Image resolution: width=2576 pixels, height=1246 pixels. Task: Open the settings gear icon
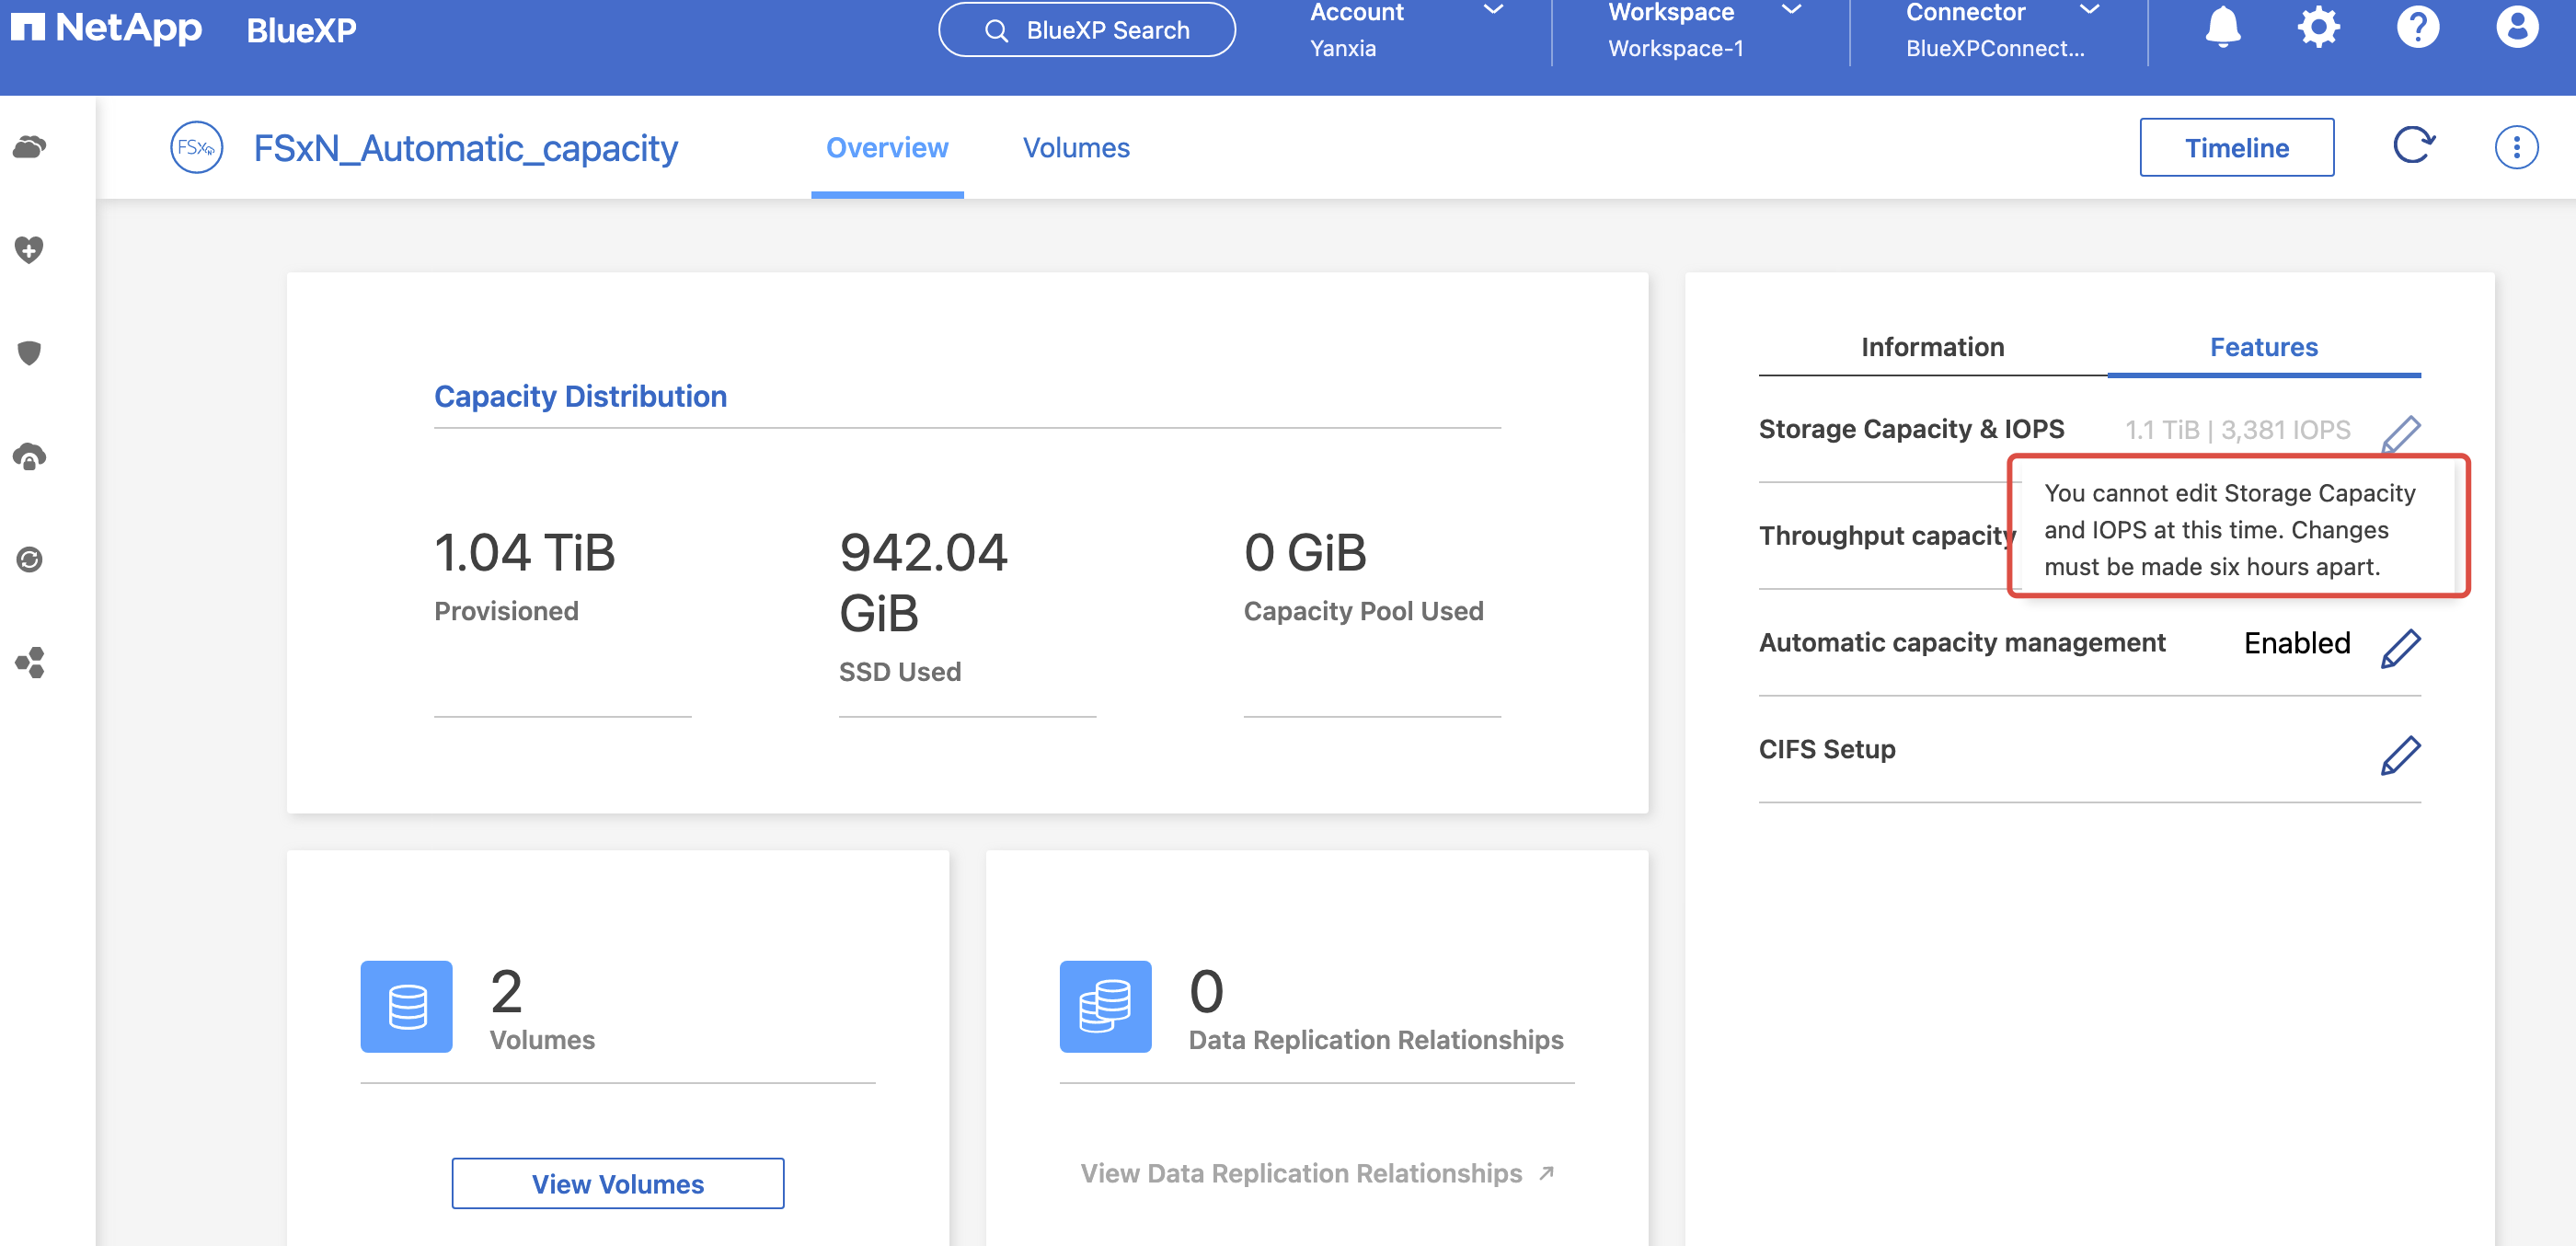pyautogui.click(x=2318, y=27)
